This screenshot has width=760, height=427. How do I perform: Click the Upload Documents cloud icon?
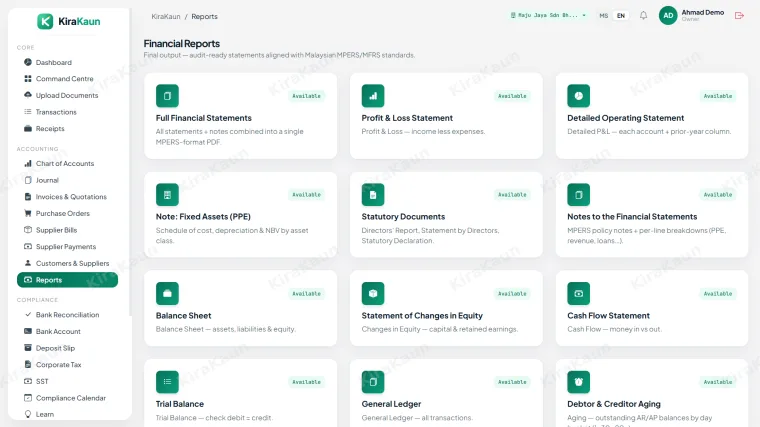pyautogui.click(x=28, y=95)
